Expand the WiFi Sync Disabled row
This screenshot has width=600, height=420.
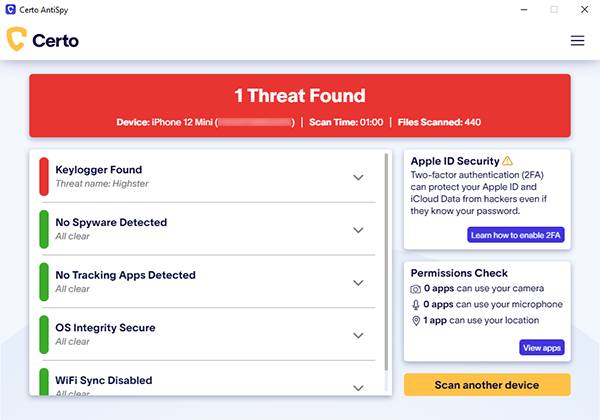358,388
